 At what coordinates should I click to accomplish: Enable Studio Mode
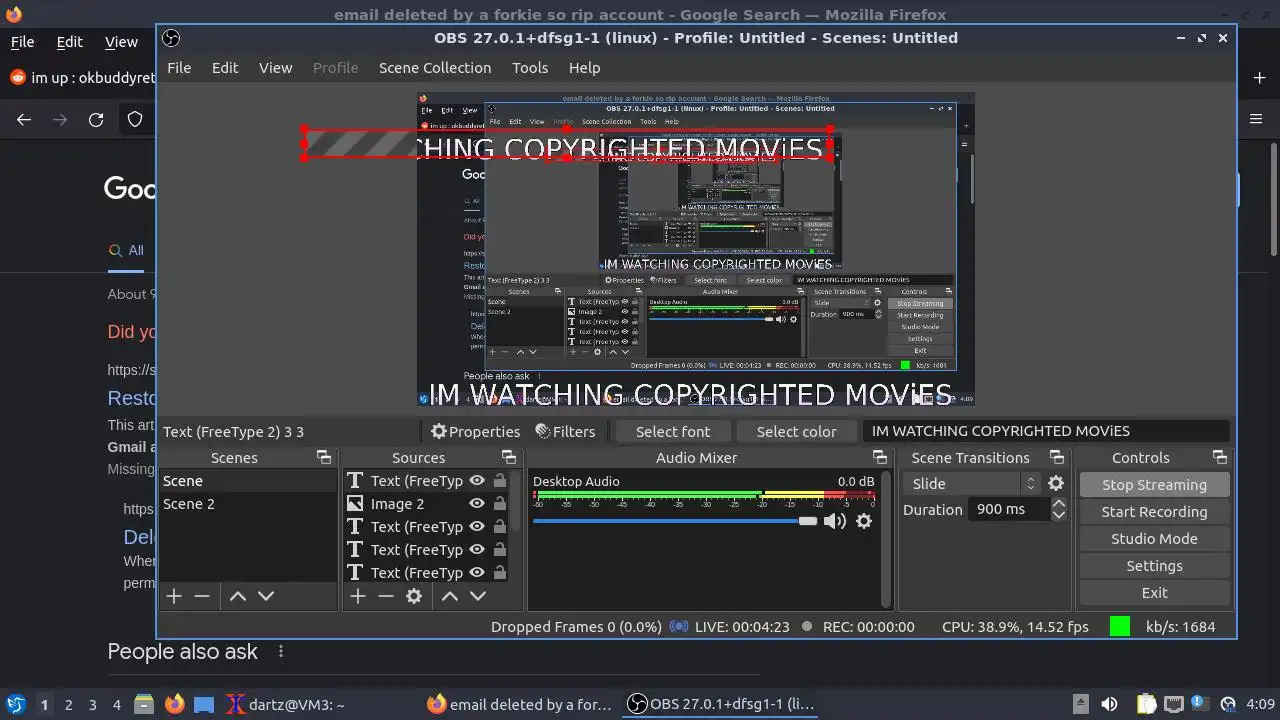[x=1154, y=539]
